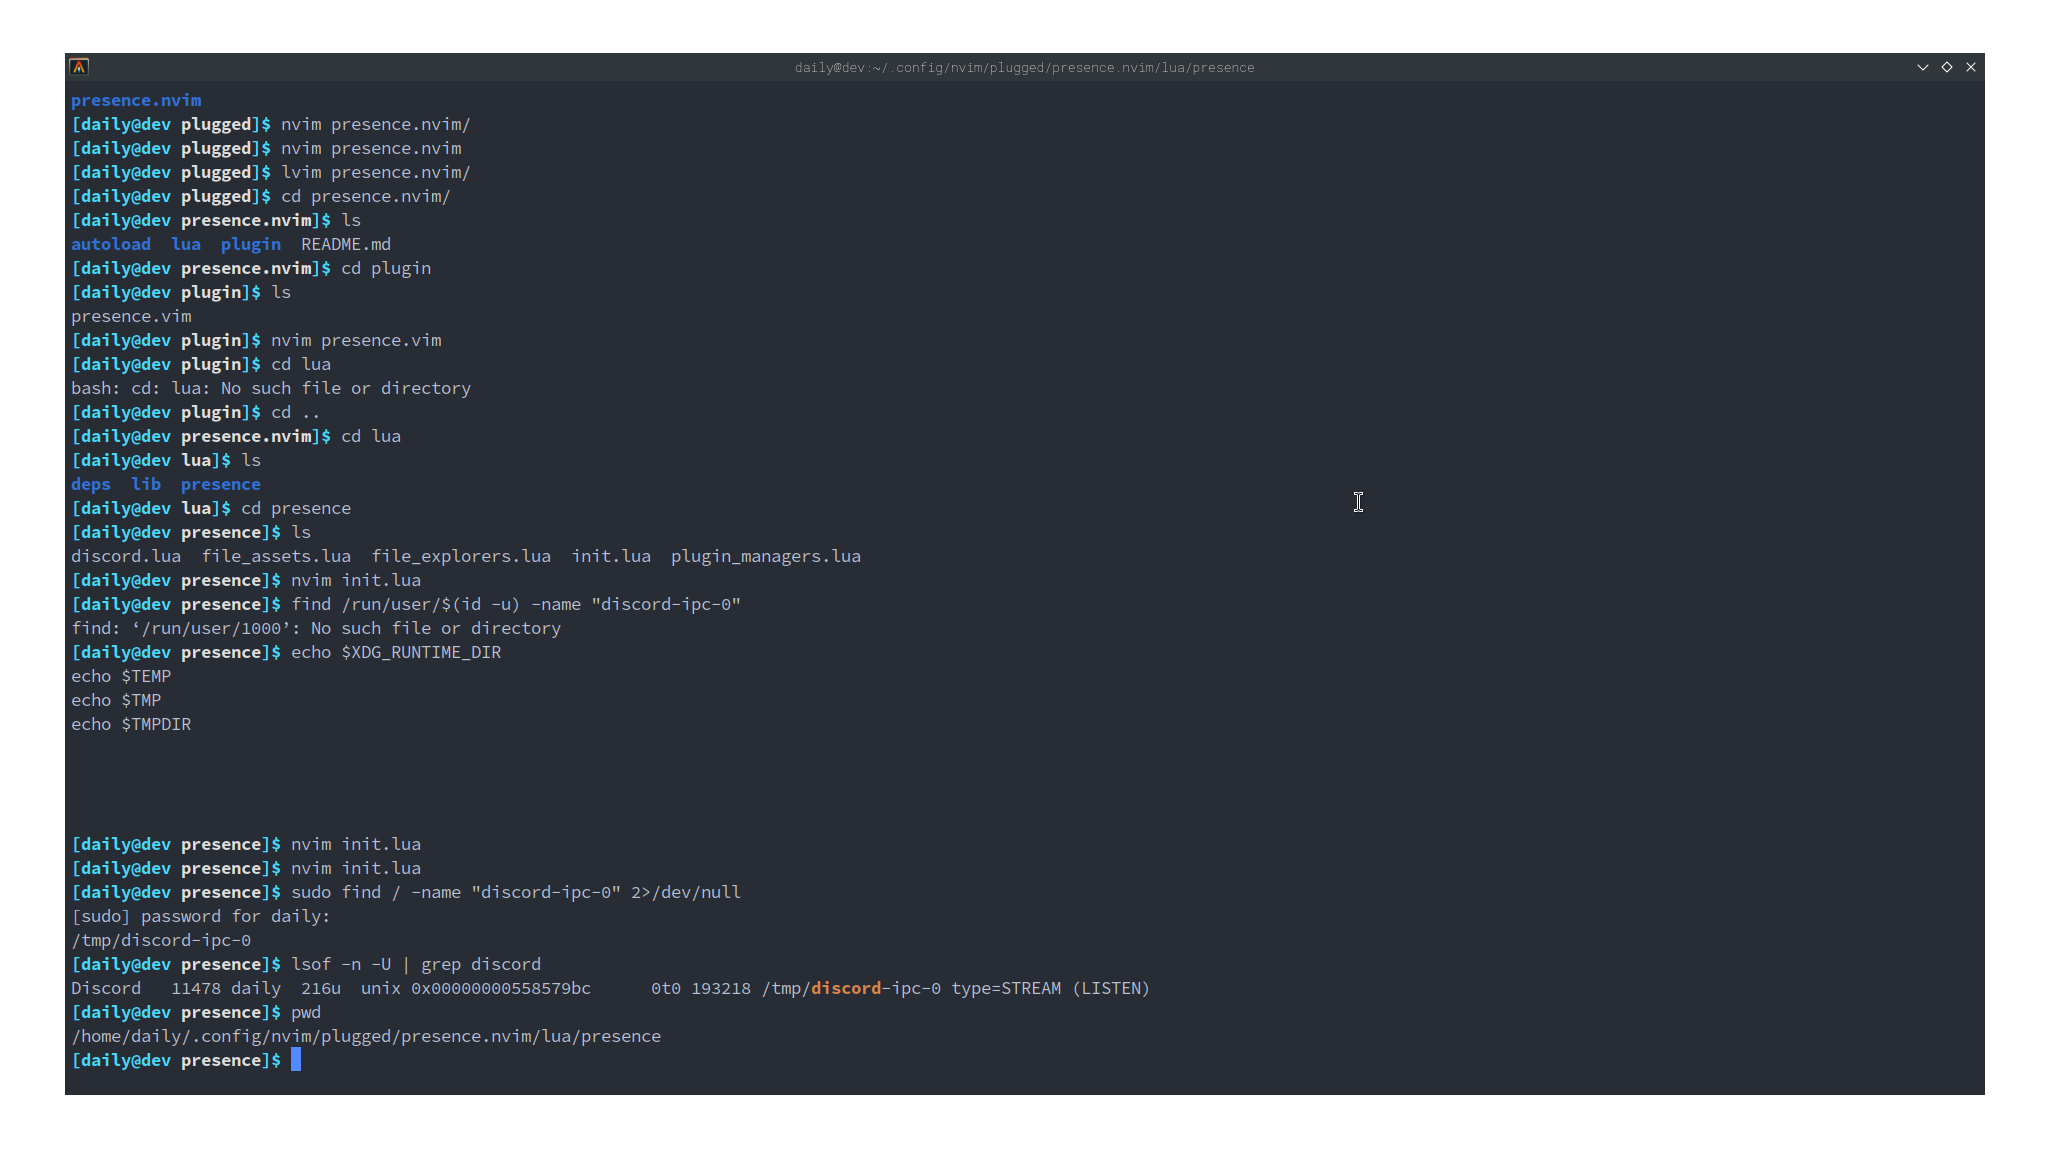This screenshot has width=2050, height=1172.
Task: Click the highlighted discord text in lsof output
Action: [845, 988]
